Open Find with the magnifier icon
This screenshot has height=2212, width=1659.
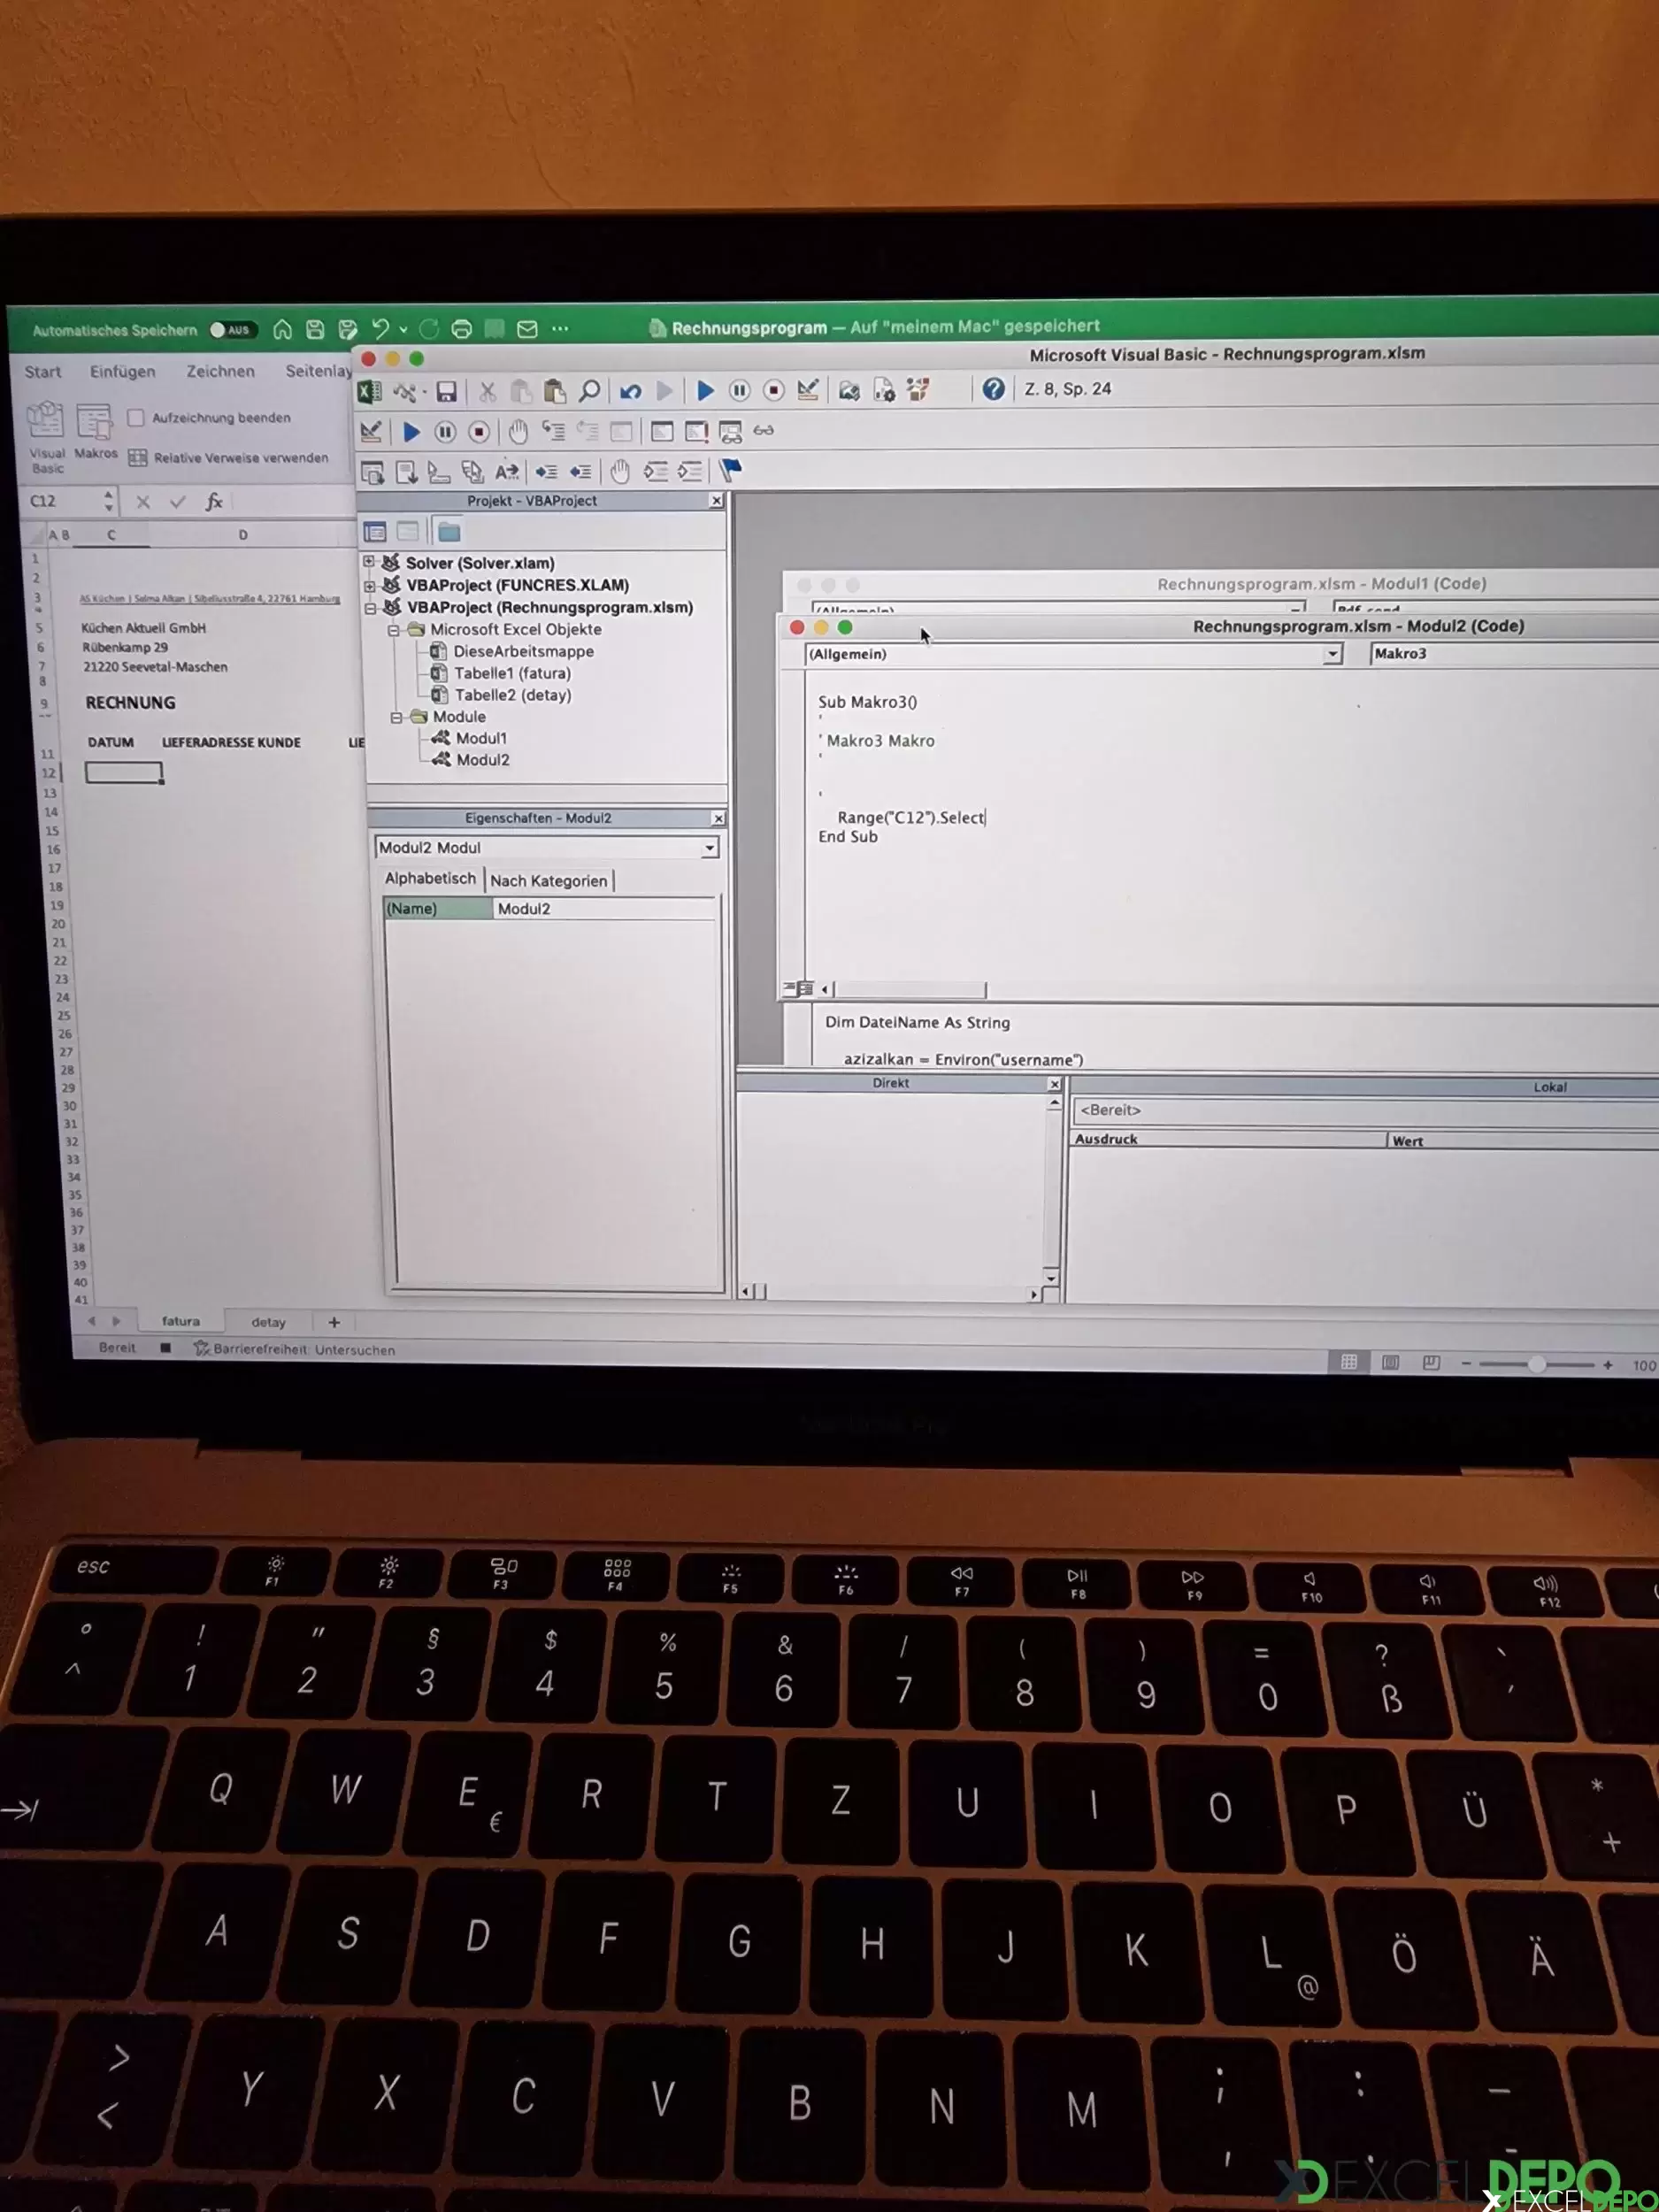(590, 390)
